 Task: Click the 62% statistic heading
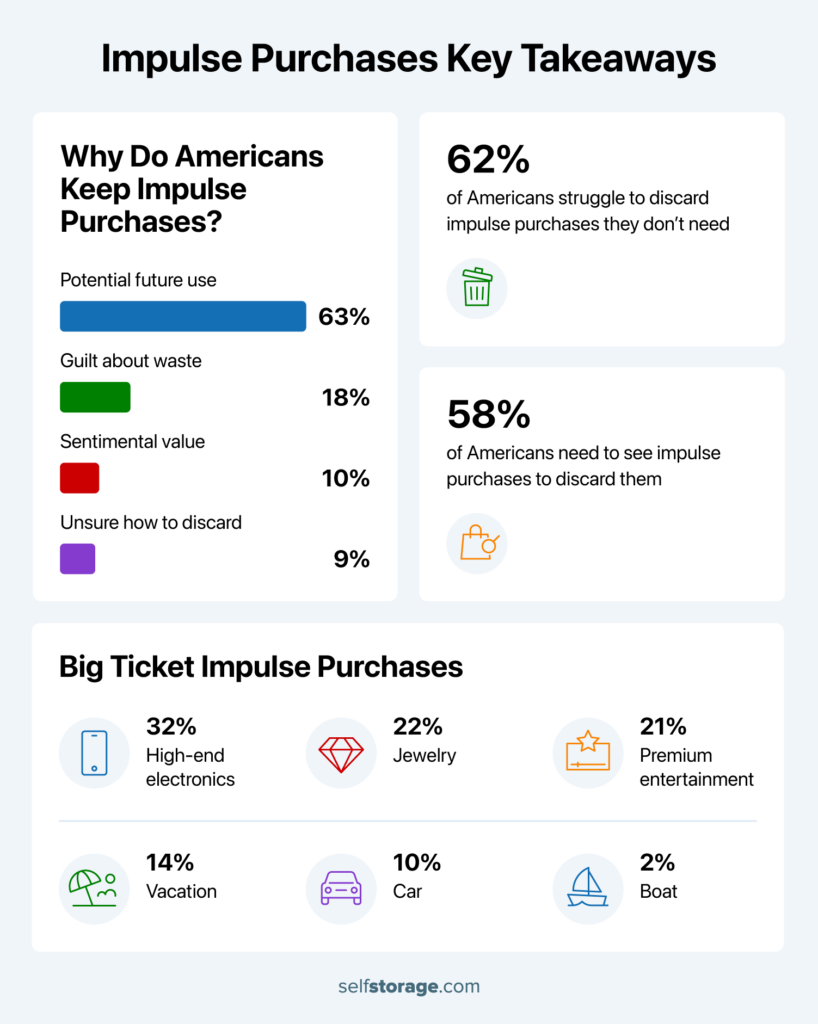(x=488, y=159)
